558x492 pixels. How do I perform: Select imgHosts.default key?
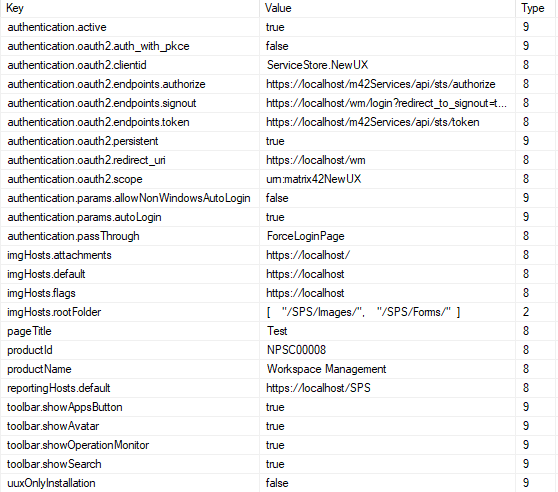point(46,274)
